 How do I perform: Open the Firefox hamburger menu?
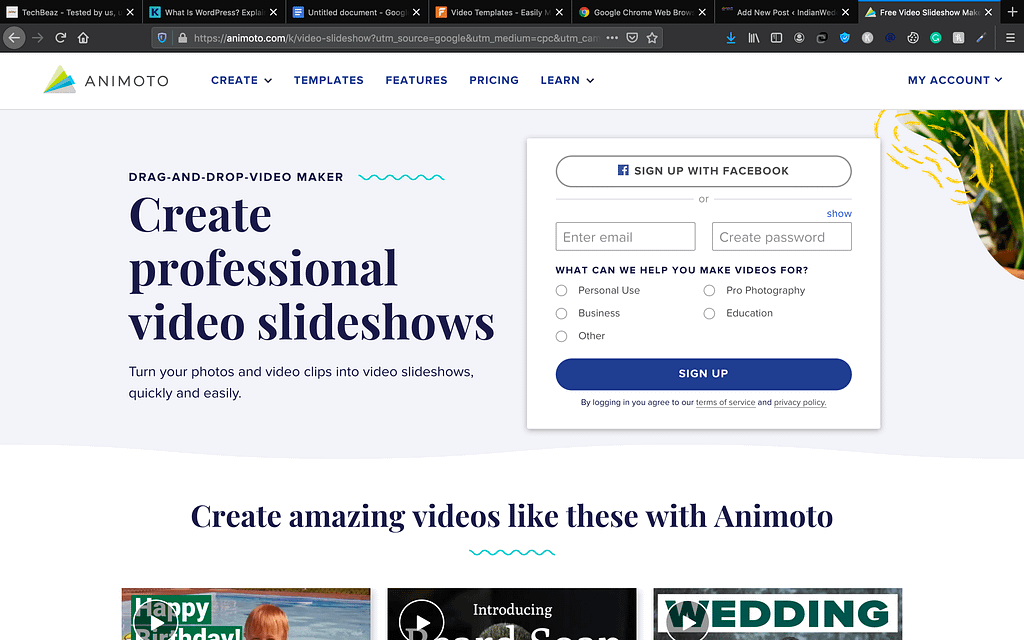point(1010,38)
